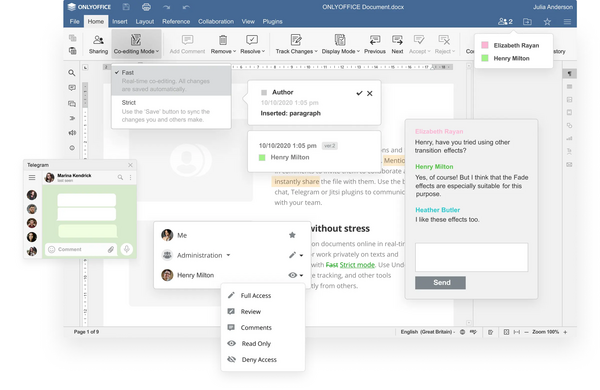600x390 pixels.
Task: Accept the change with the checkmark icon
Action: [359, 93]
